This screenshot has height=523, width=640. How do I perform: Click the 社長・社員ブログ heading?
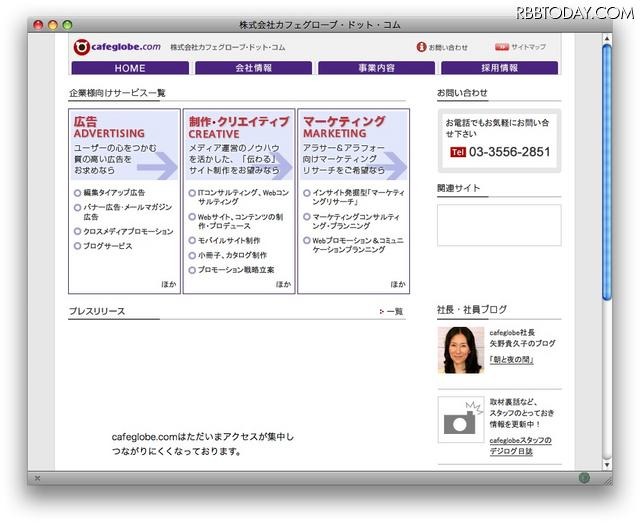coord(472,309)
